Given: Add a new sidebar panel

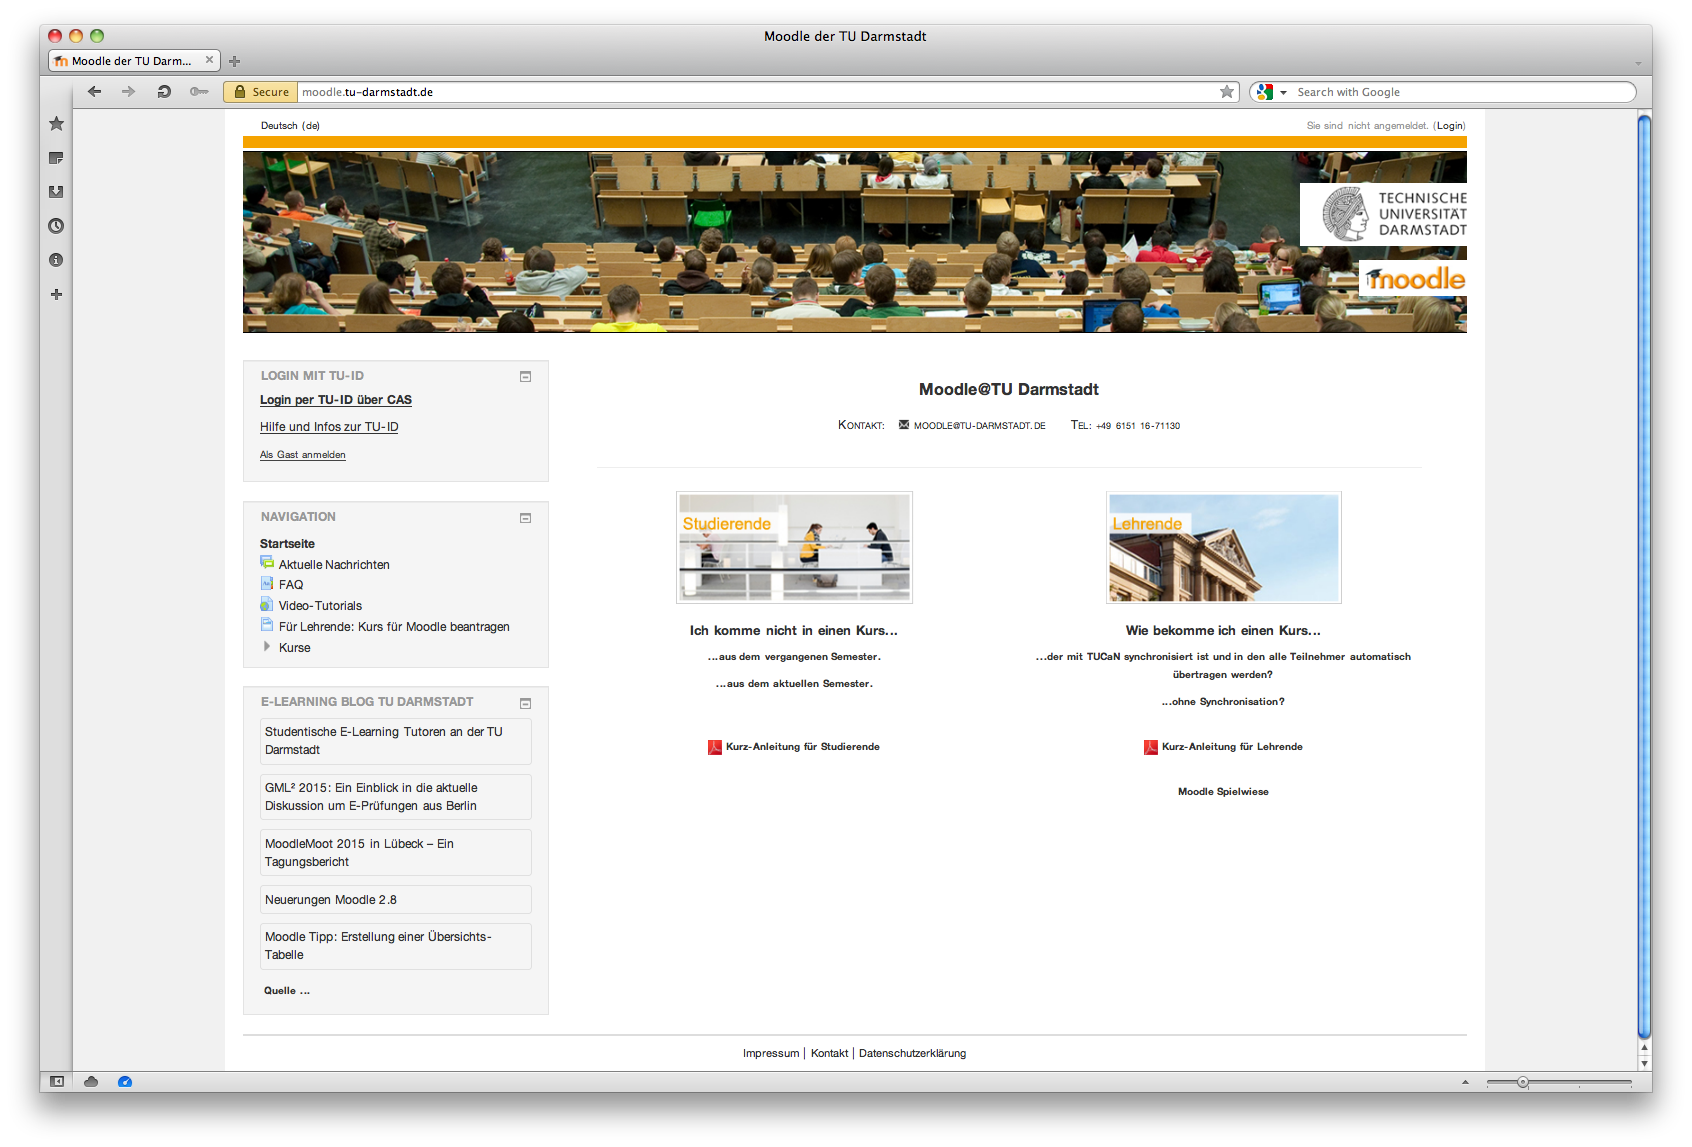Looking at the screenshot, I should point(56,294).
